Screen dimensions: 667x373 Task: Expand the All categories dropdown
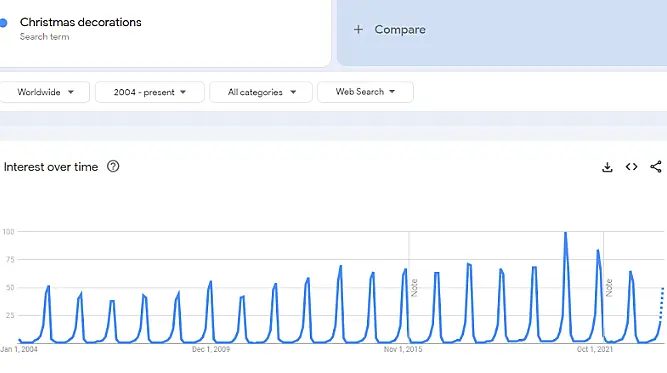[x=261, y=92]
